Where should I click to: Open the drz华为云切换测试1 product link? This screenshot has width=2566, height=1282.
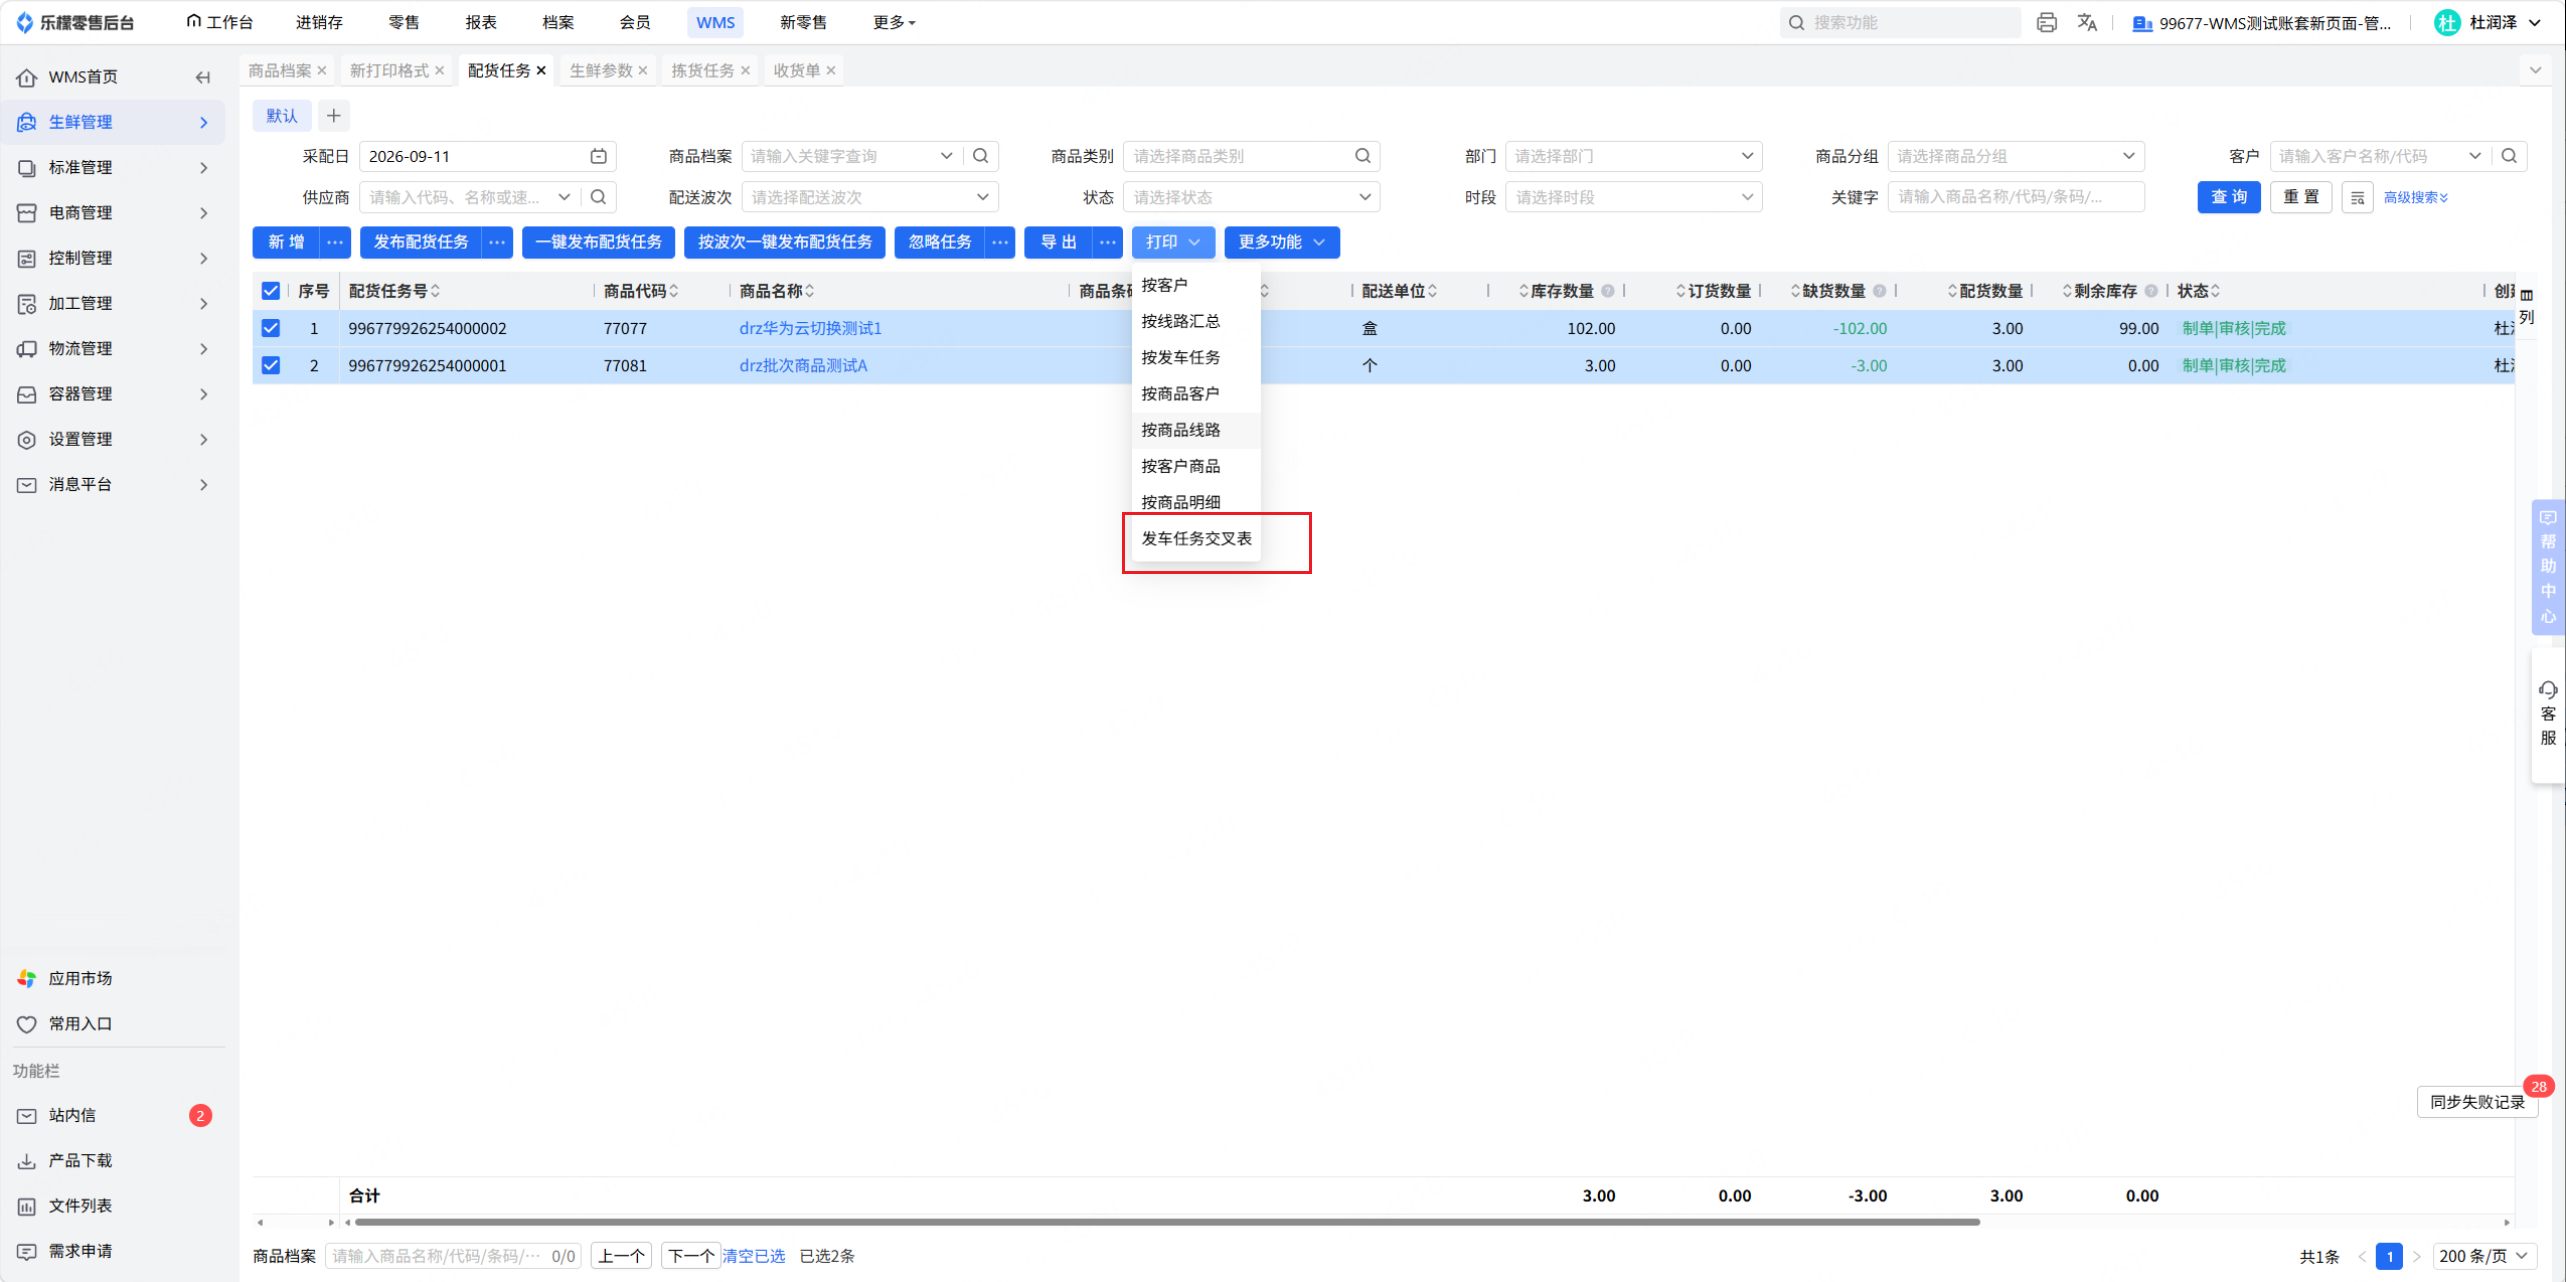pyautogui.click(x=810, y=328)
